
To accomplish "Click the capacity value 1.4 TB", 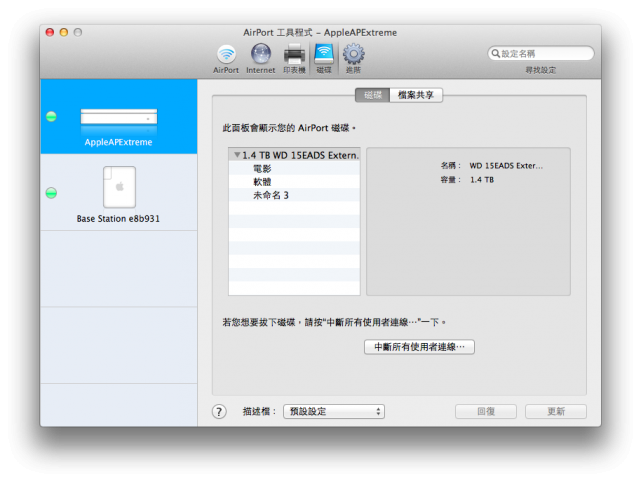I will [x=482, y=180].
